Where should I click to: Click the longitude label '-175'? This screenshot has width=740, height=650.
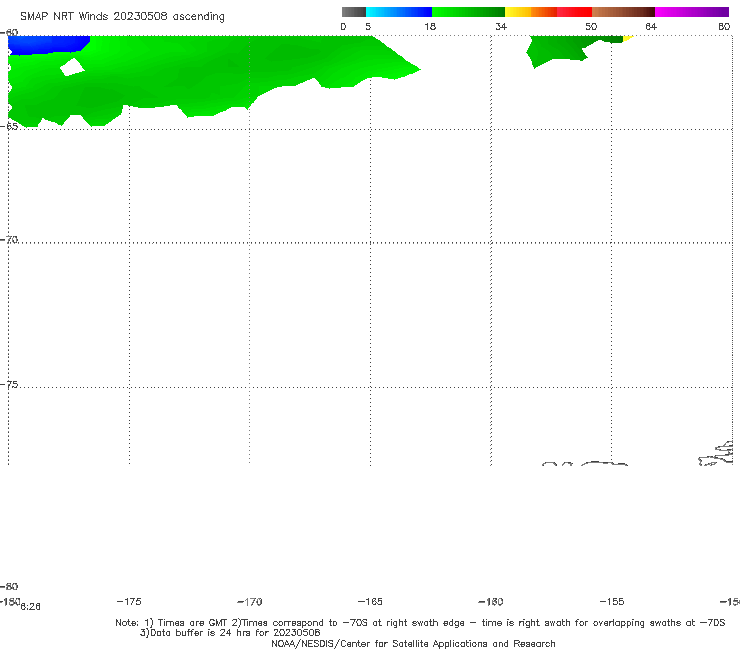pyautogui.click(x=129, y=601)
